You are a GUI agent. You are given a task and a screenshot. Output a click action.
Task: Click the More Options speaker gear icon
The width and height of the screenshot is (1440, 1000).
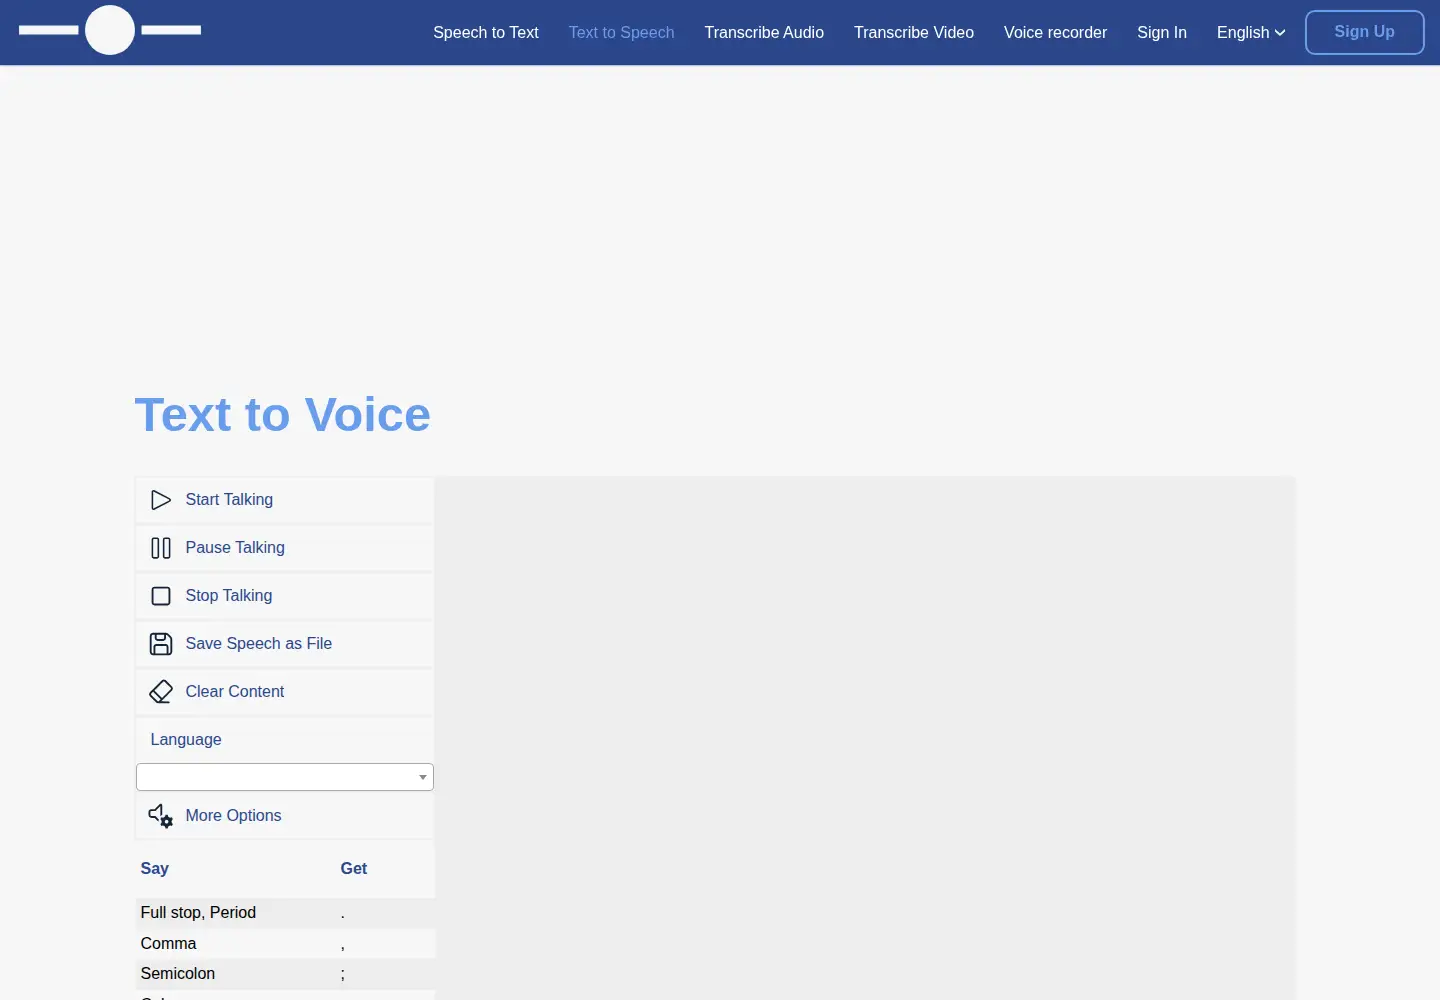coord(161,816)
